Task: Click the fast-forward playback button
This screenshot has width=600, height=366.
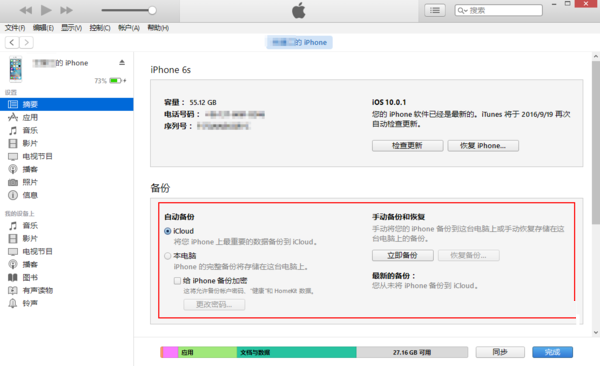Action: point(66,10)
